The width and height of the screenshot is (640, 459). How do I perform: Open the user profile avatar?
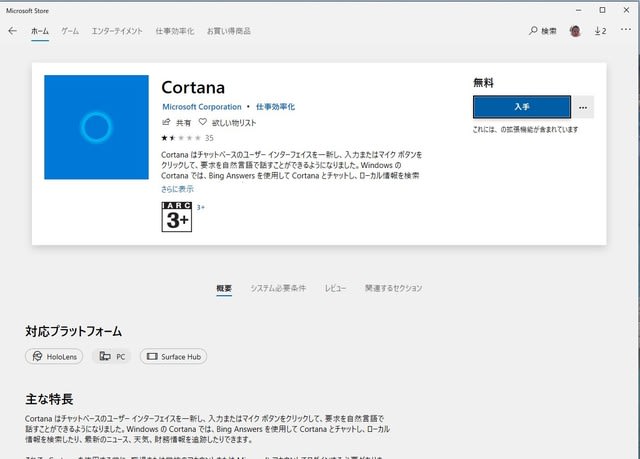pyautogui.click(x=575, y=31)
